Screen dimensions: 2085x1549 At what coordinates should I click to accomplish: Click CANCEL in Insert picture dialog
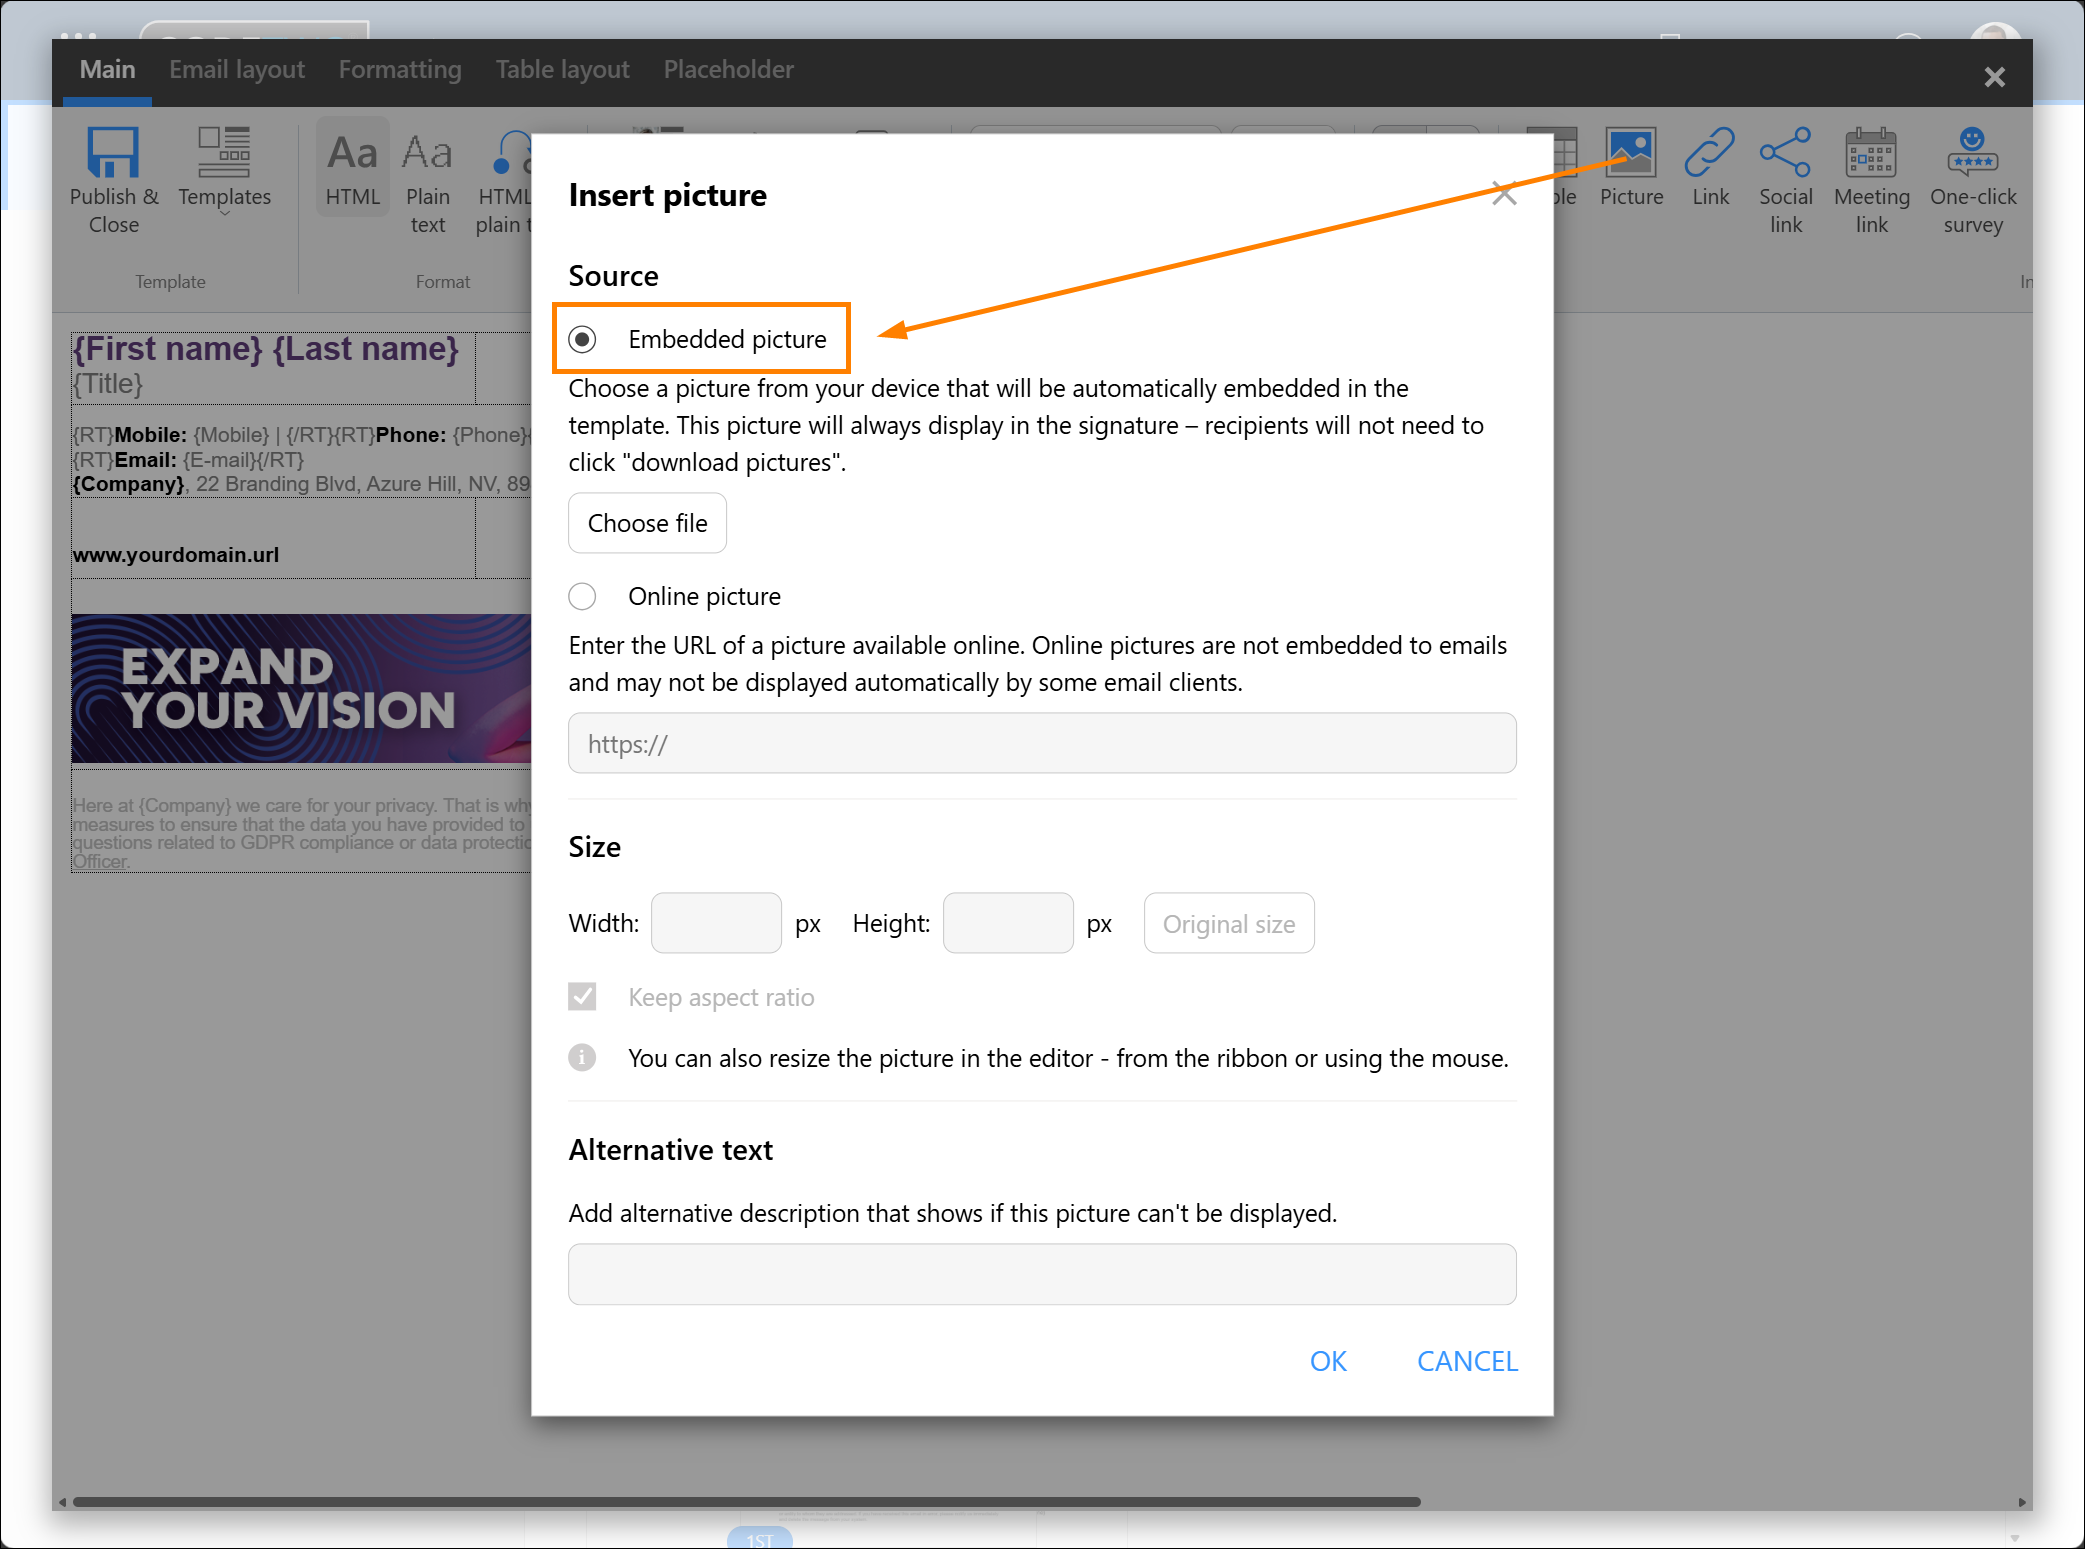[x=1467, y=1361]
